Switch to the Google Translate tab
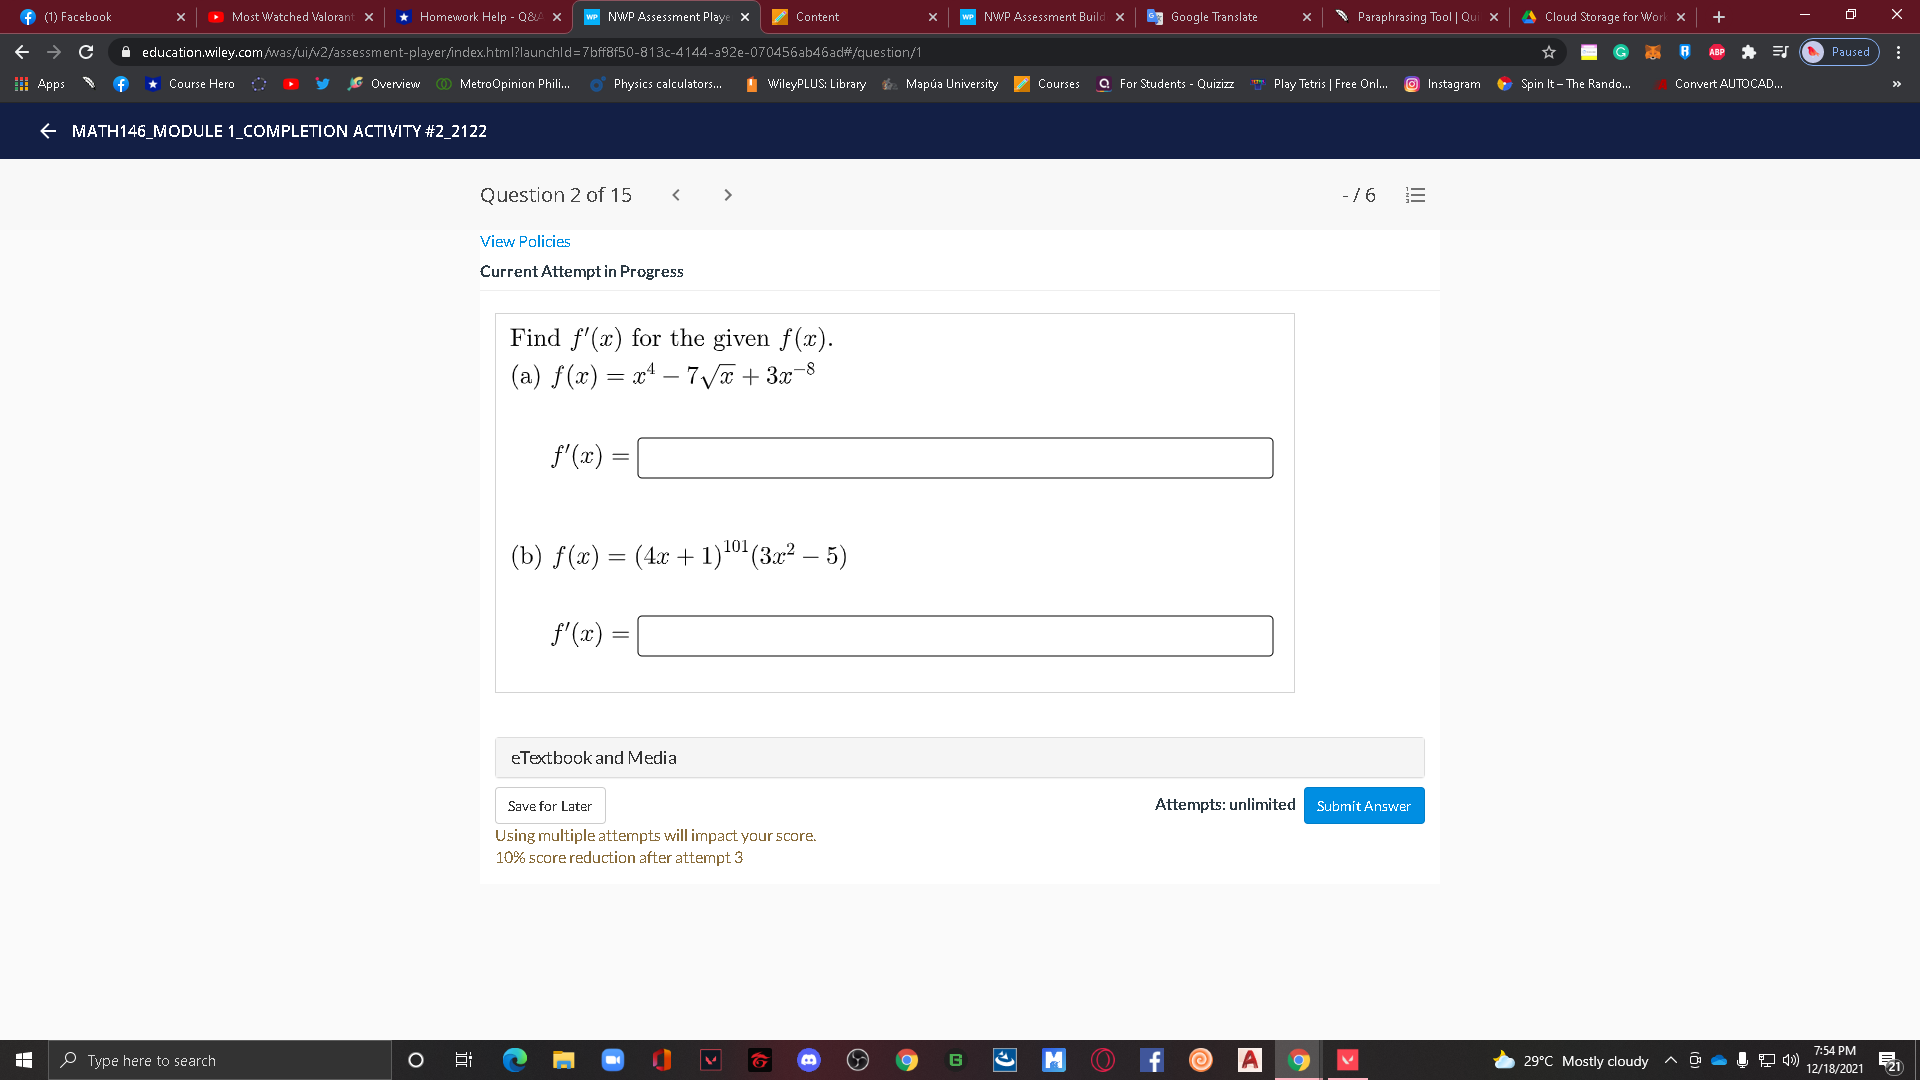This screenshot has width=1920, height=1080. pos(1214,17)
